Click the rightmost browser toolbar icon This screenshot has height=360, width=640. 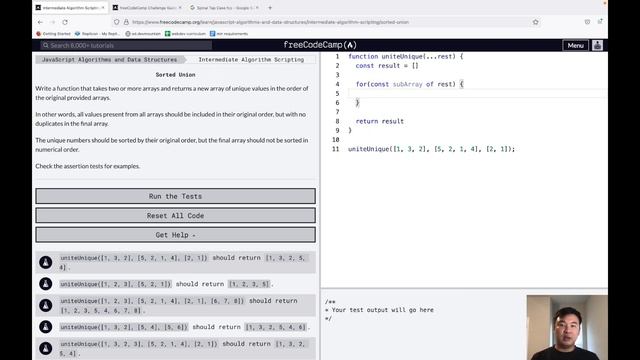pos(600,22)
